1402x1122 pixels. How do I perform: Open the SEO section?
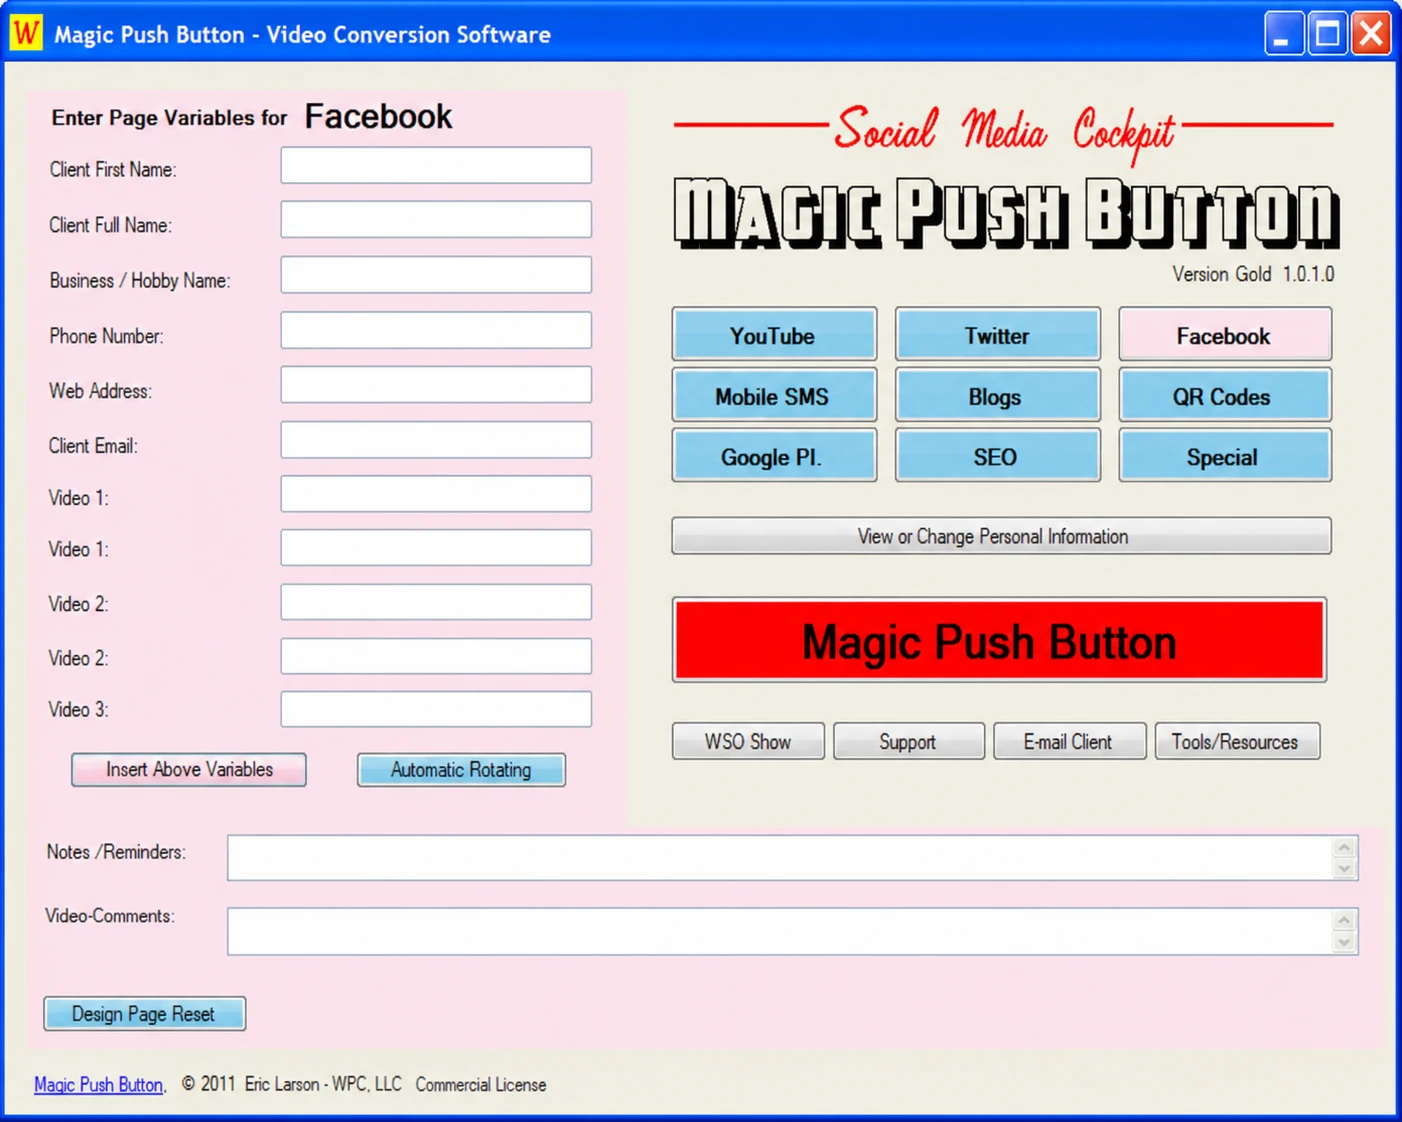point(997,456)
